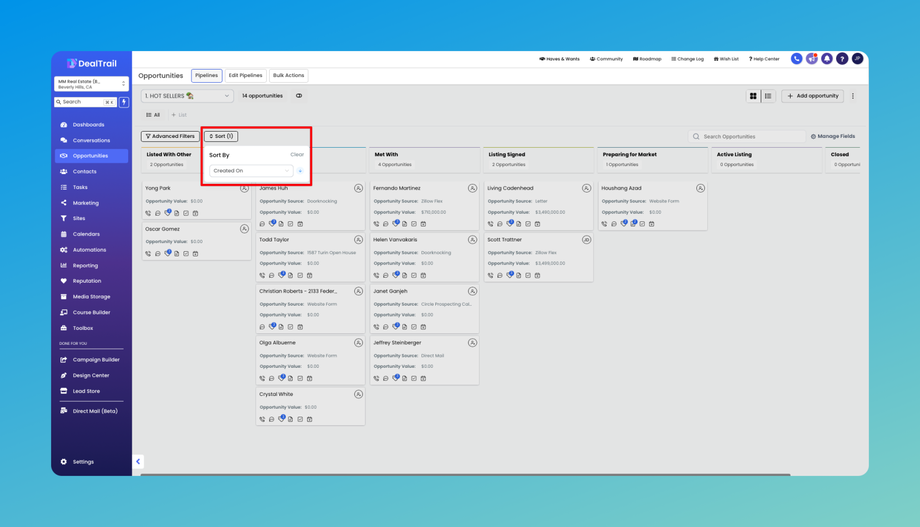Open Campaign Builder in the sidebar
This screenshot has height=527, width=920.
click(91, 360)
